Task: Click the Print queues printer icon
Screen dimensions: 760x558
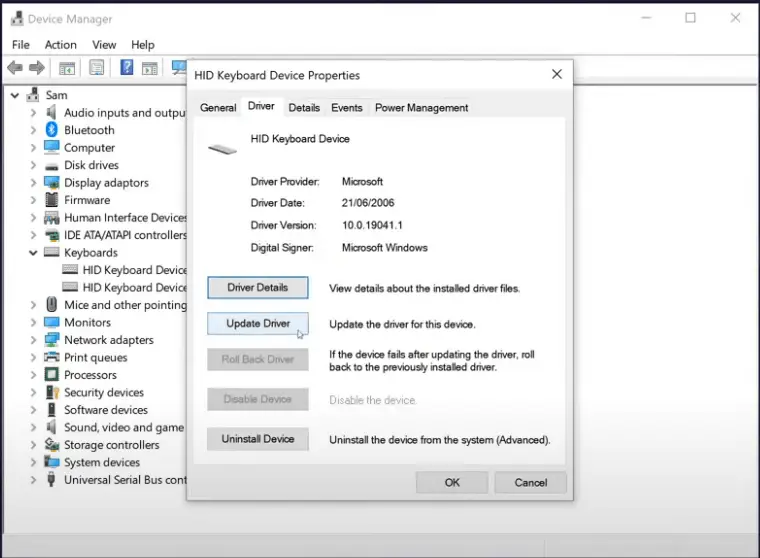Action: point(51,357)
